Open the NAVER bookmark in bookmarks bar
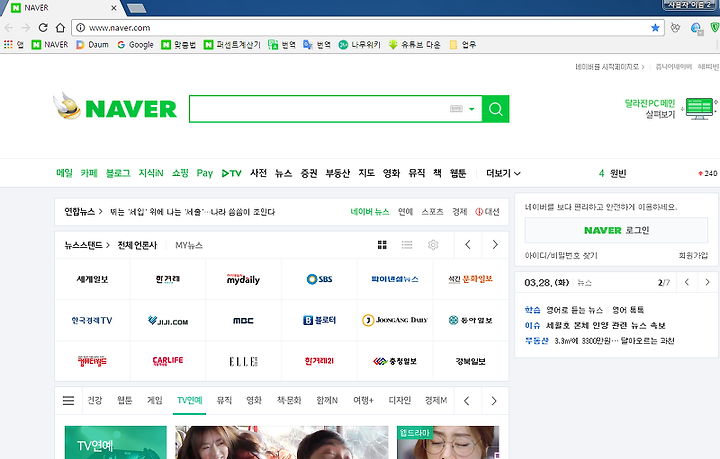720x459 pixels. click(x=50, y=45)
